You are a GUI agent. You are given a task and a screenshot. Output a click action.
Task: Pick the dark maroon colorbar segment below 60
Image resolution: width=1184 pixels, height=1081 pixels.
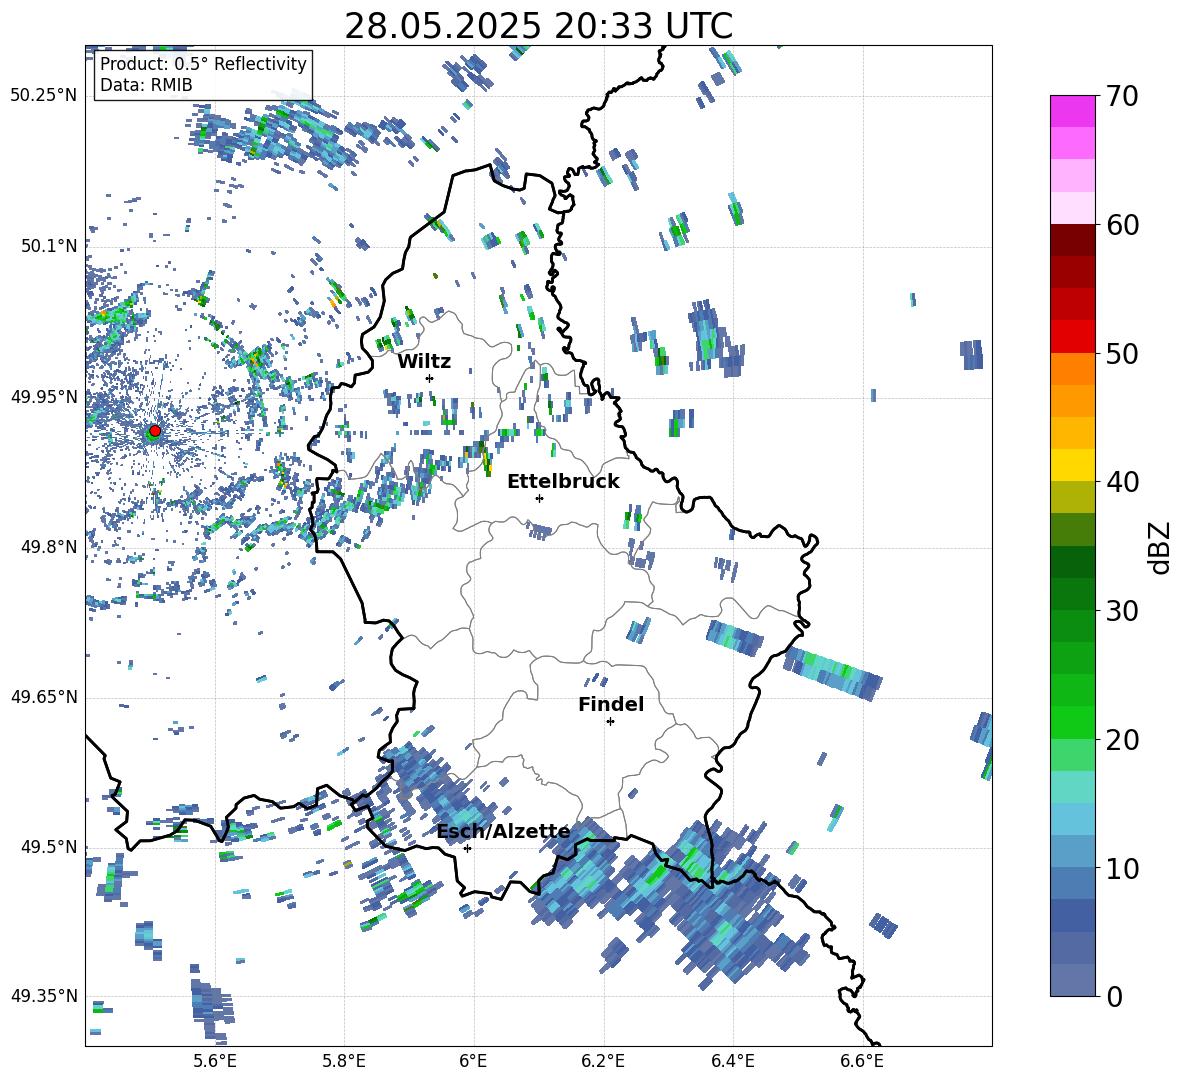1072,240
